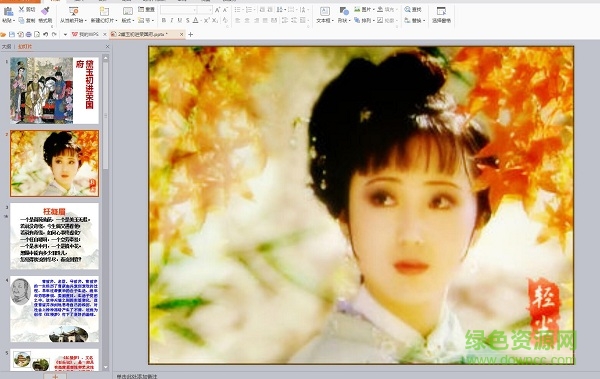Viewport: 600px width, 379px height.
Task: Toggle Italic formatting
Action: pos(172,20)
